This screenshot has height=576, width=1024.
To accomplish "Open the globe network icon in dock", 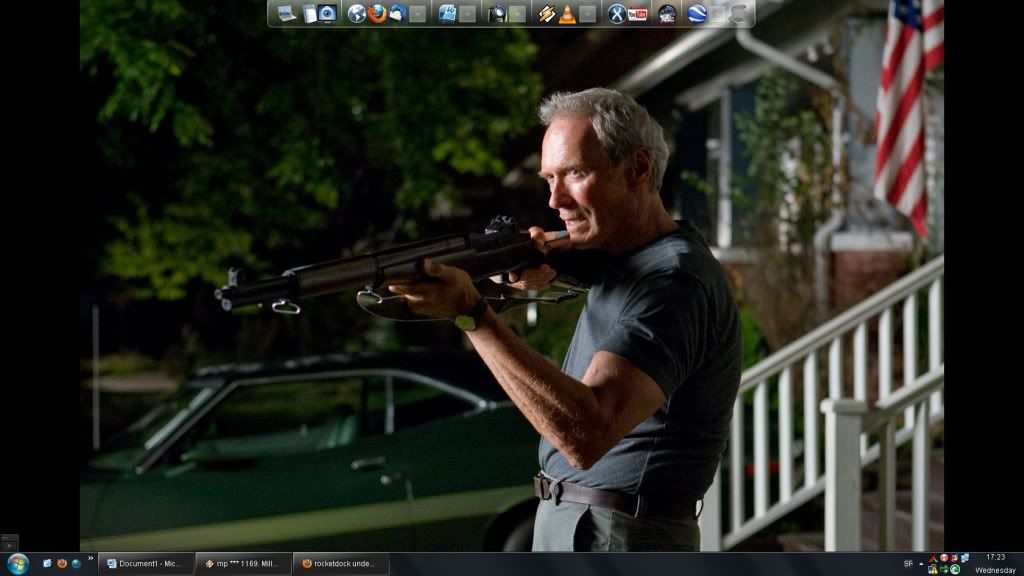I will tap(357, 14).
